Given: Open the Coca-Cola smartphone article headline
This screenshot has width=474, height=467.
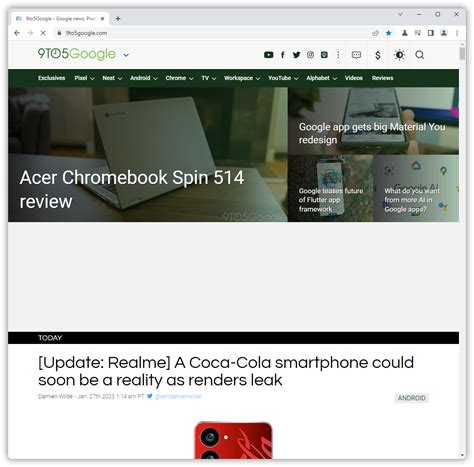Looking at the screenshot, I should point(226,371).
